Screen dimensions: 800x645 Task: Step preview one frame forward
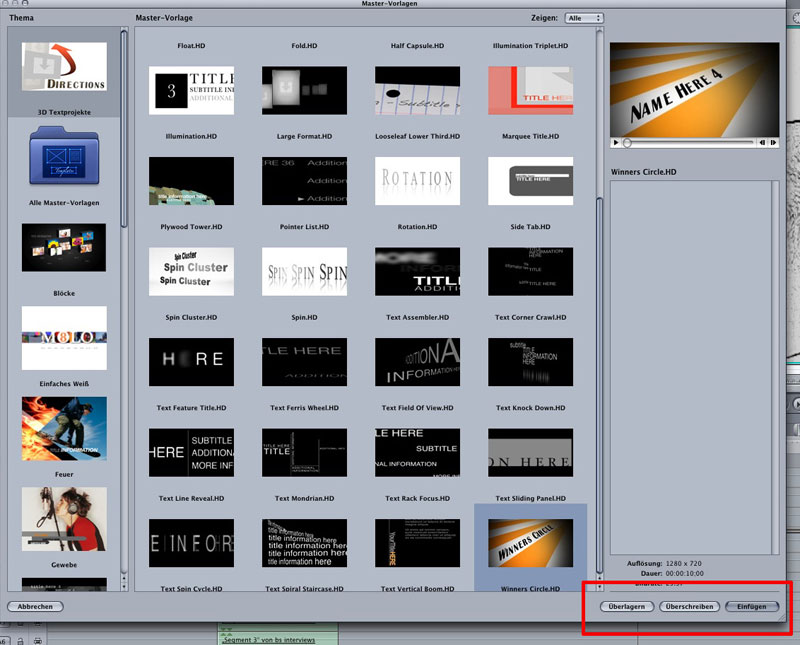[772, 143]
